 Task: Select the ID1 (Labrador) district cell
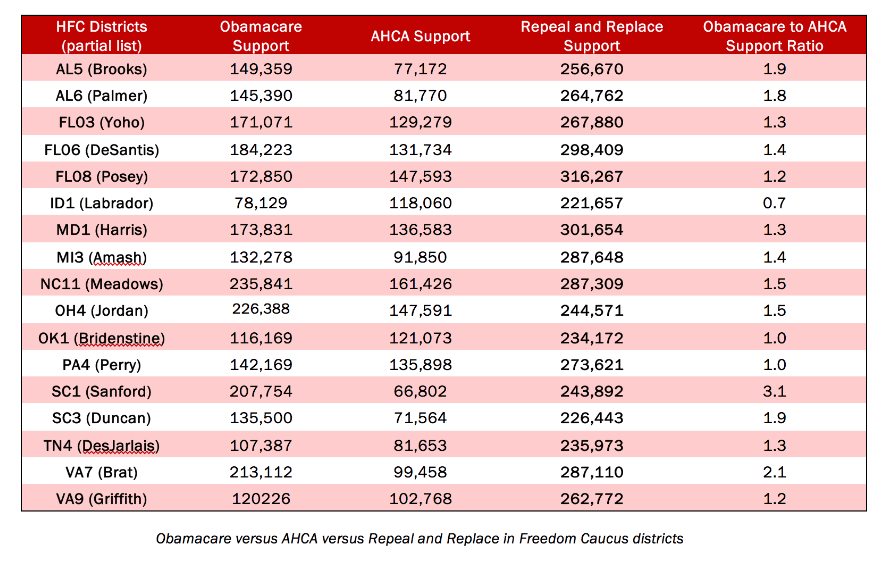tap(102, 203)
